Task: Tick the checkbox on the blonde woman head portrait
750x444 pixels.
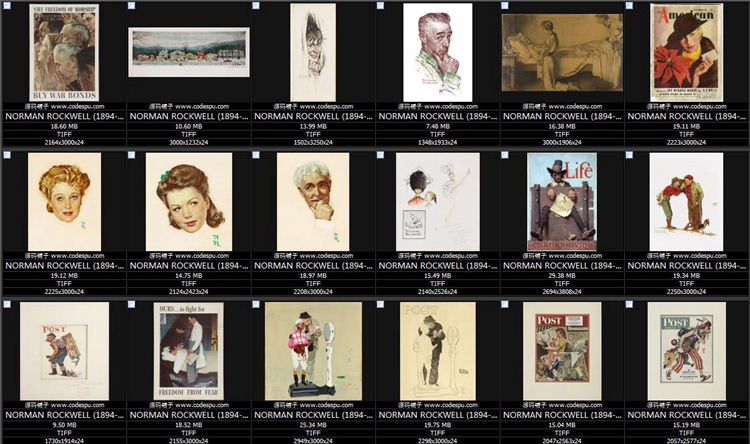Action: pos(7,155)
